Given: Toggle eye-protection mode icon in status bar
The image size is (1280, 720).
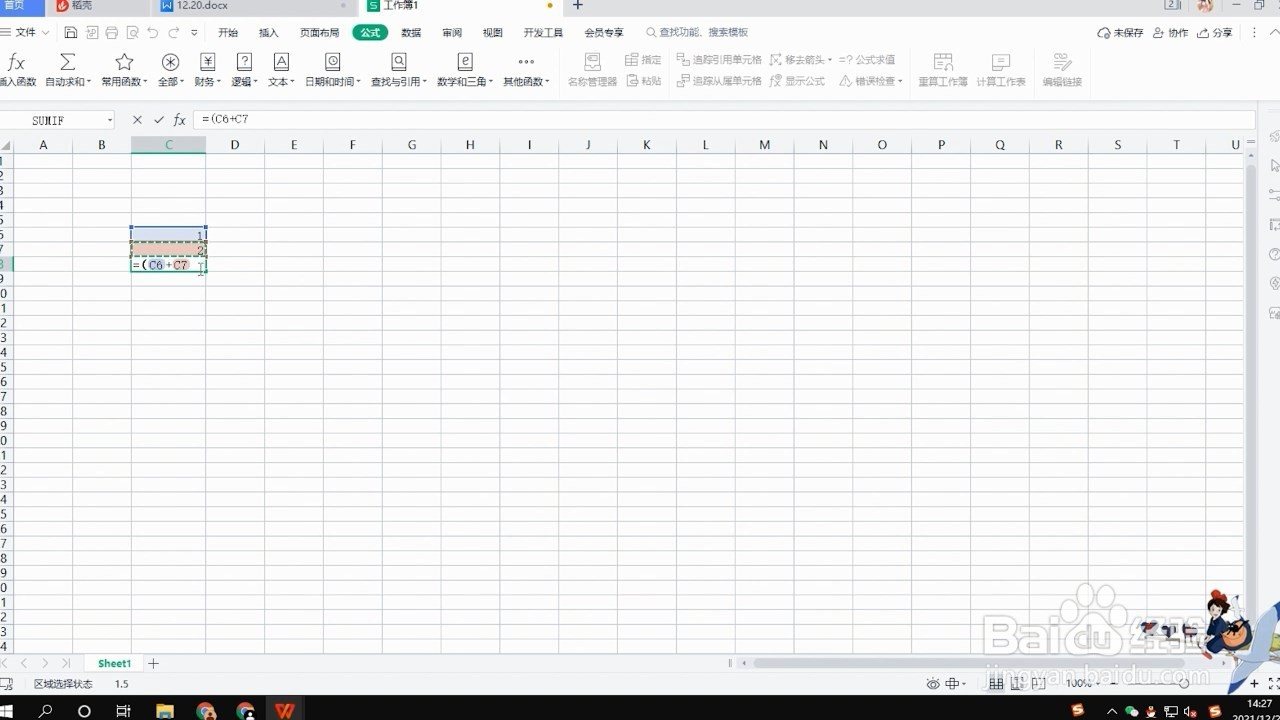Looking at the screenshot, I should pos(932,684).
